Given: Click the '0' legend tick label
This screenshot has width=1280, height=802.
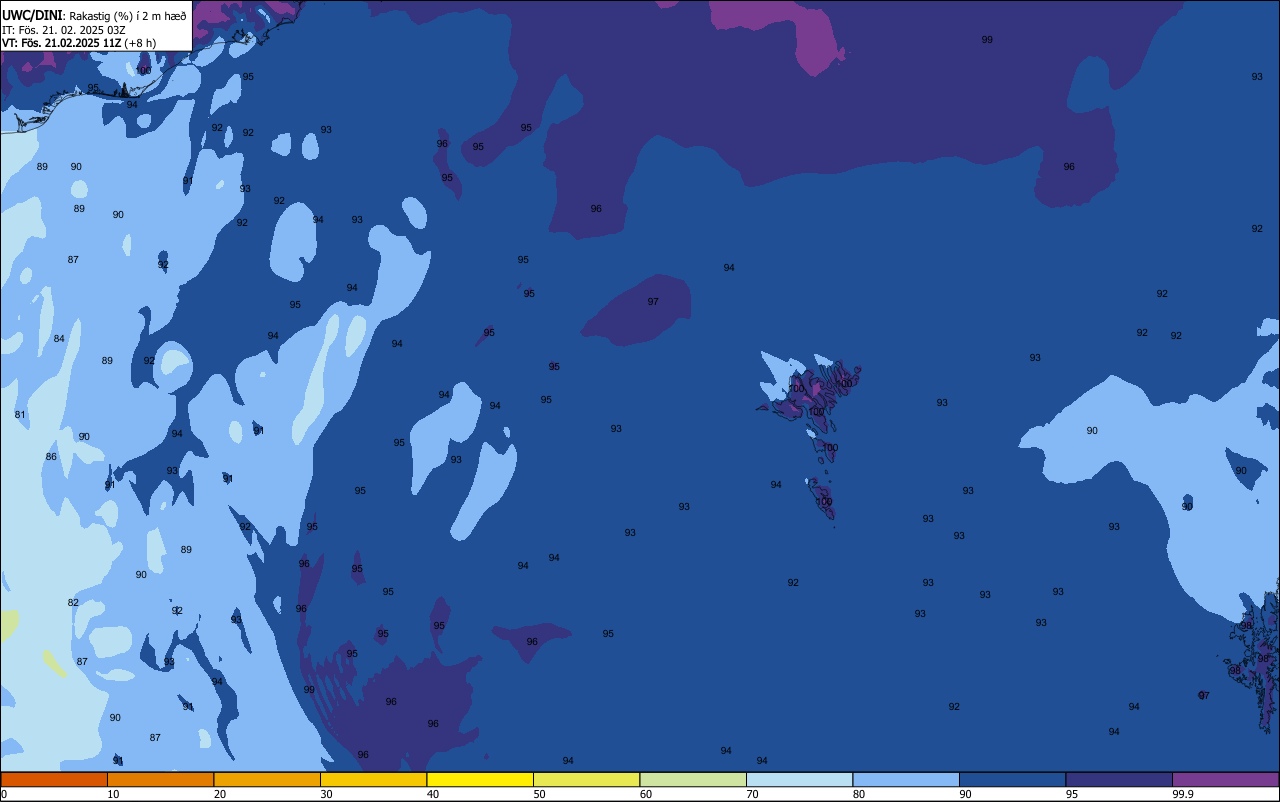Looking at the screenshot, I should click(4, 794).
